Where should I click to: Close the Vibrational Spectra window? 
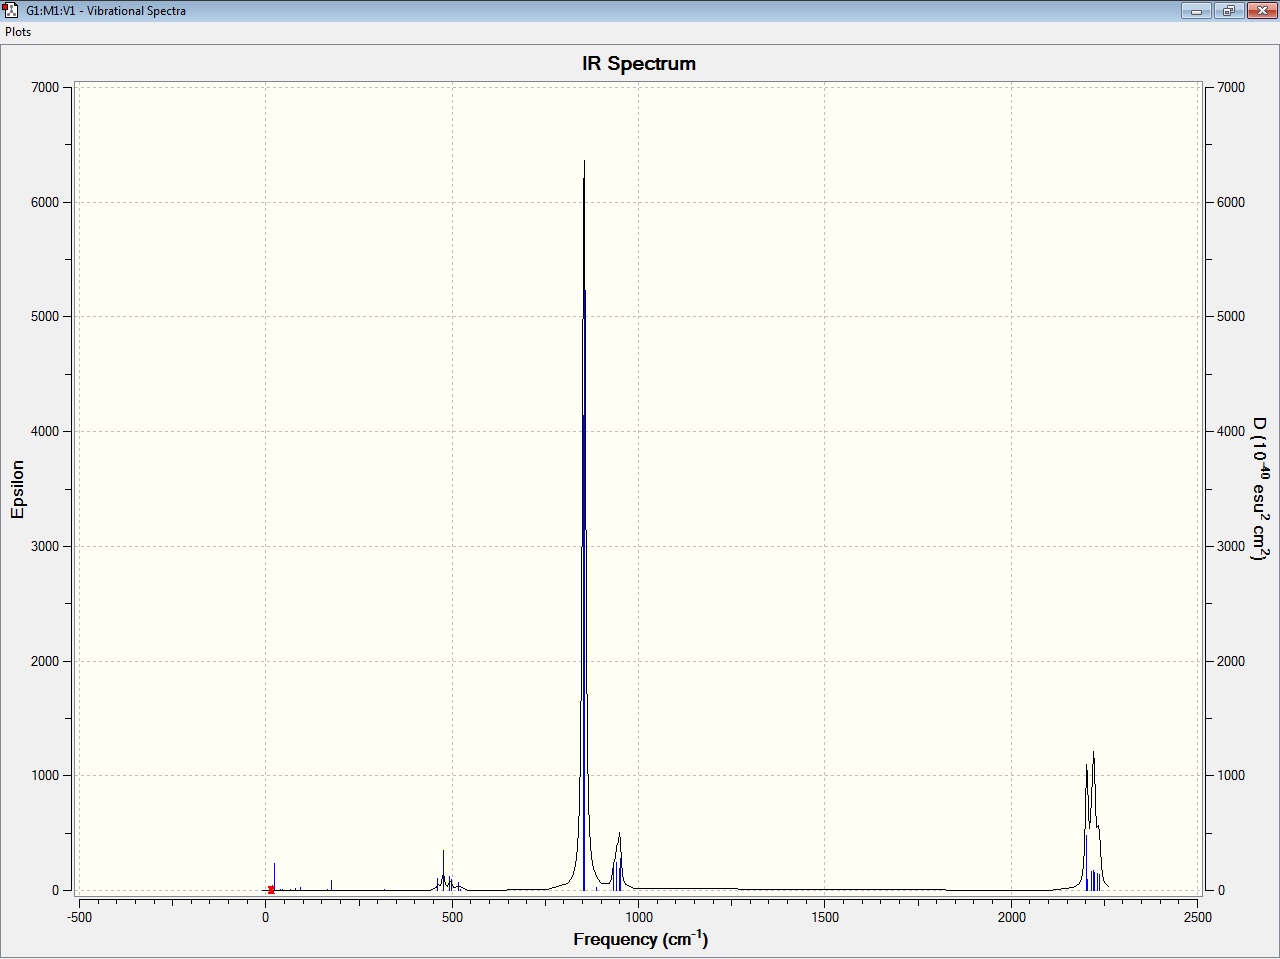point(1260,11)
